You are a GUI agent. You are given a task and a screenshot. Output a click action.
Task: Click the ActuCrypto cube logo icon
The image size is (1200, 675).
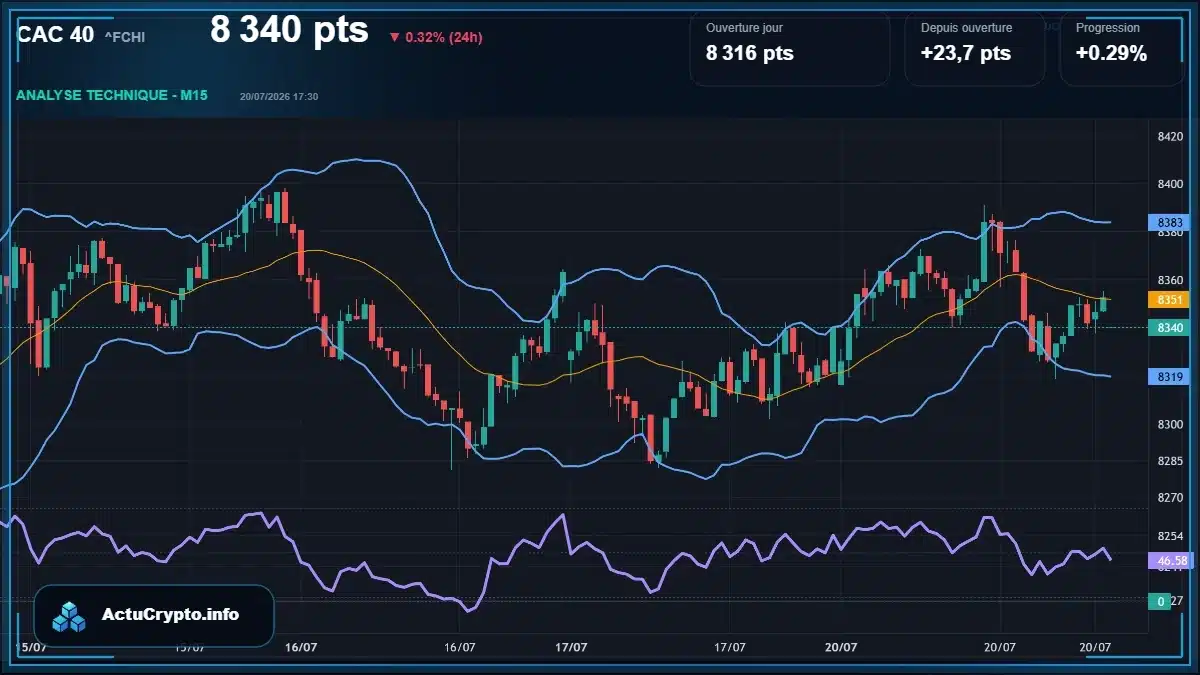[70, 617]
